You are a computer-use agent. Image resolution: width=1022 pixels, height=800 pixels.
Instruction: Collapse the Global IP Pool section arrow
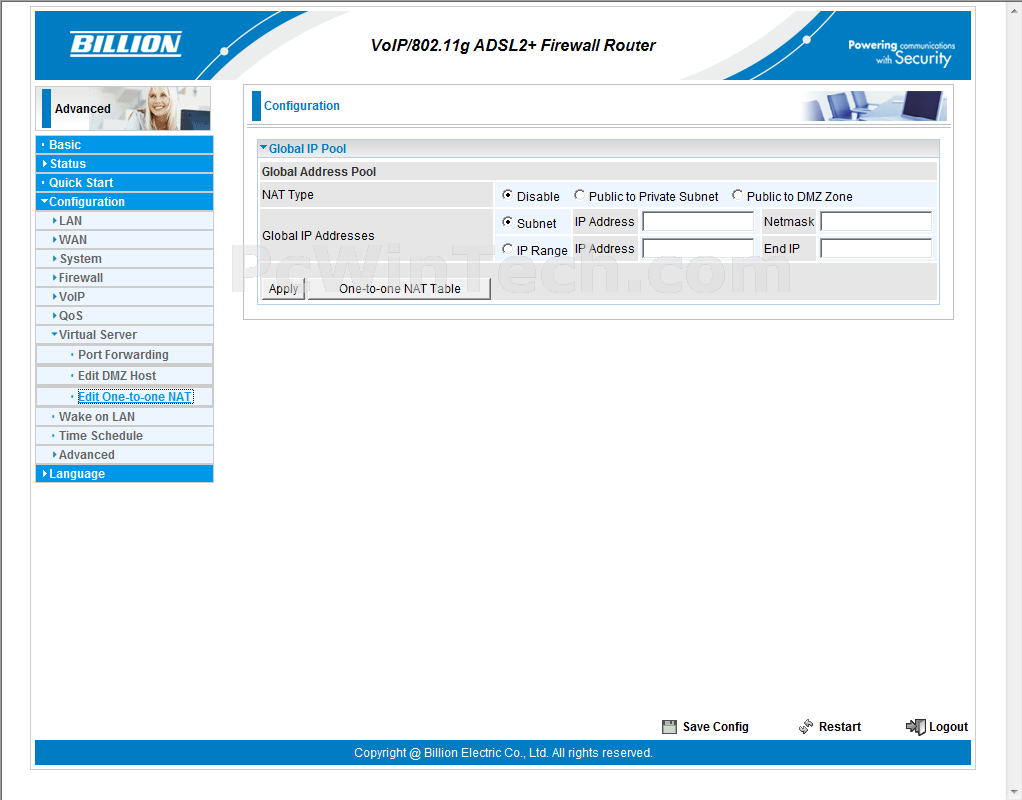pyautogui.click(x=263, y=148)
